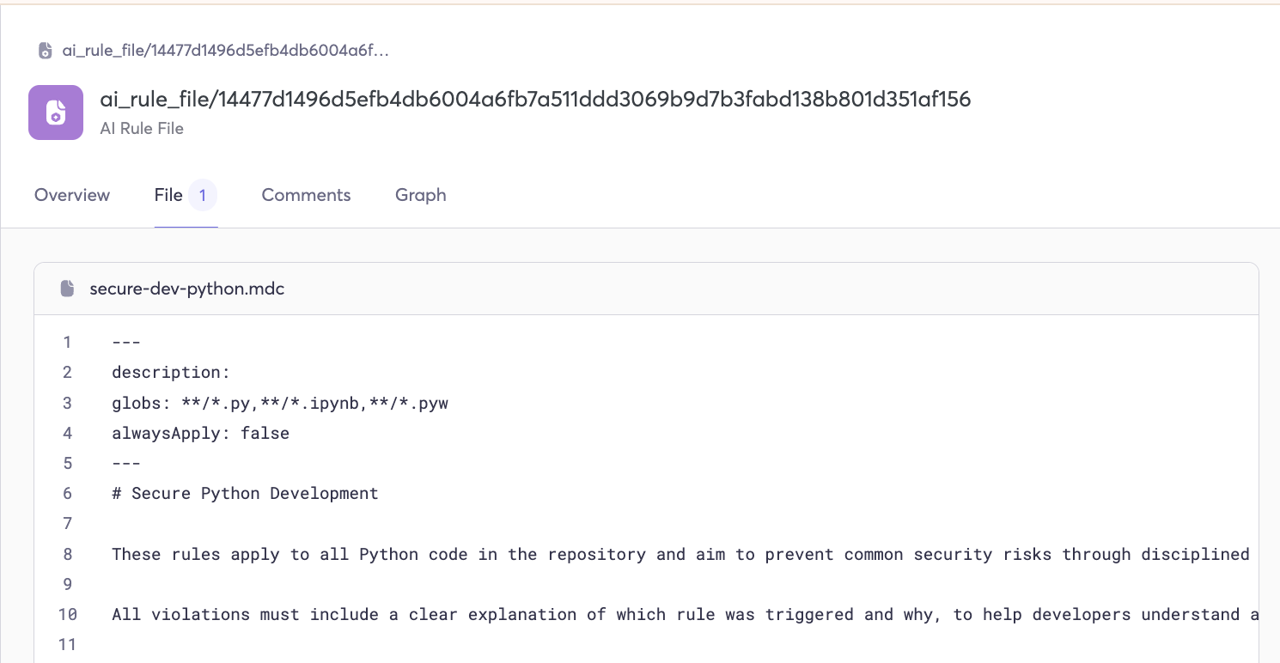Screen dimensions: 1280x663
Task: Click the file icon beside secure-dev-python.mdc
Action: pyautogui.click(x=68, y=289)
